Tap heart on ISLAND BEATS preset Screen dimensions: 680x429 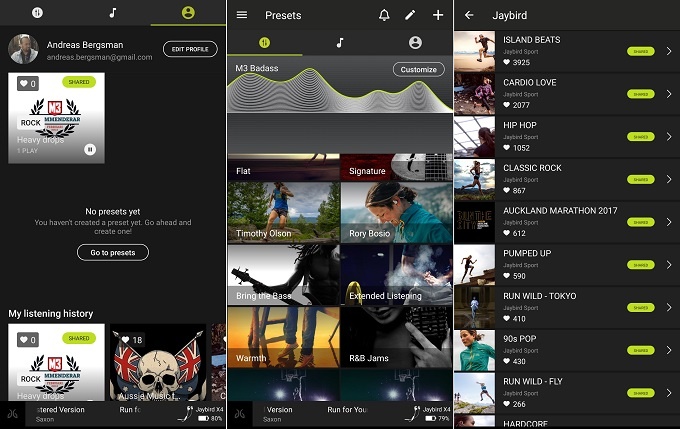coord(508,62)
